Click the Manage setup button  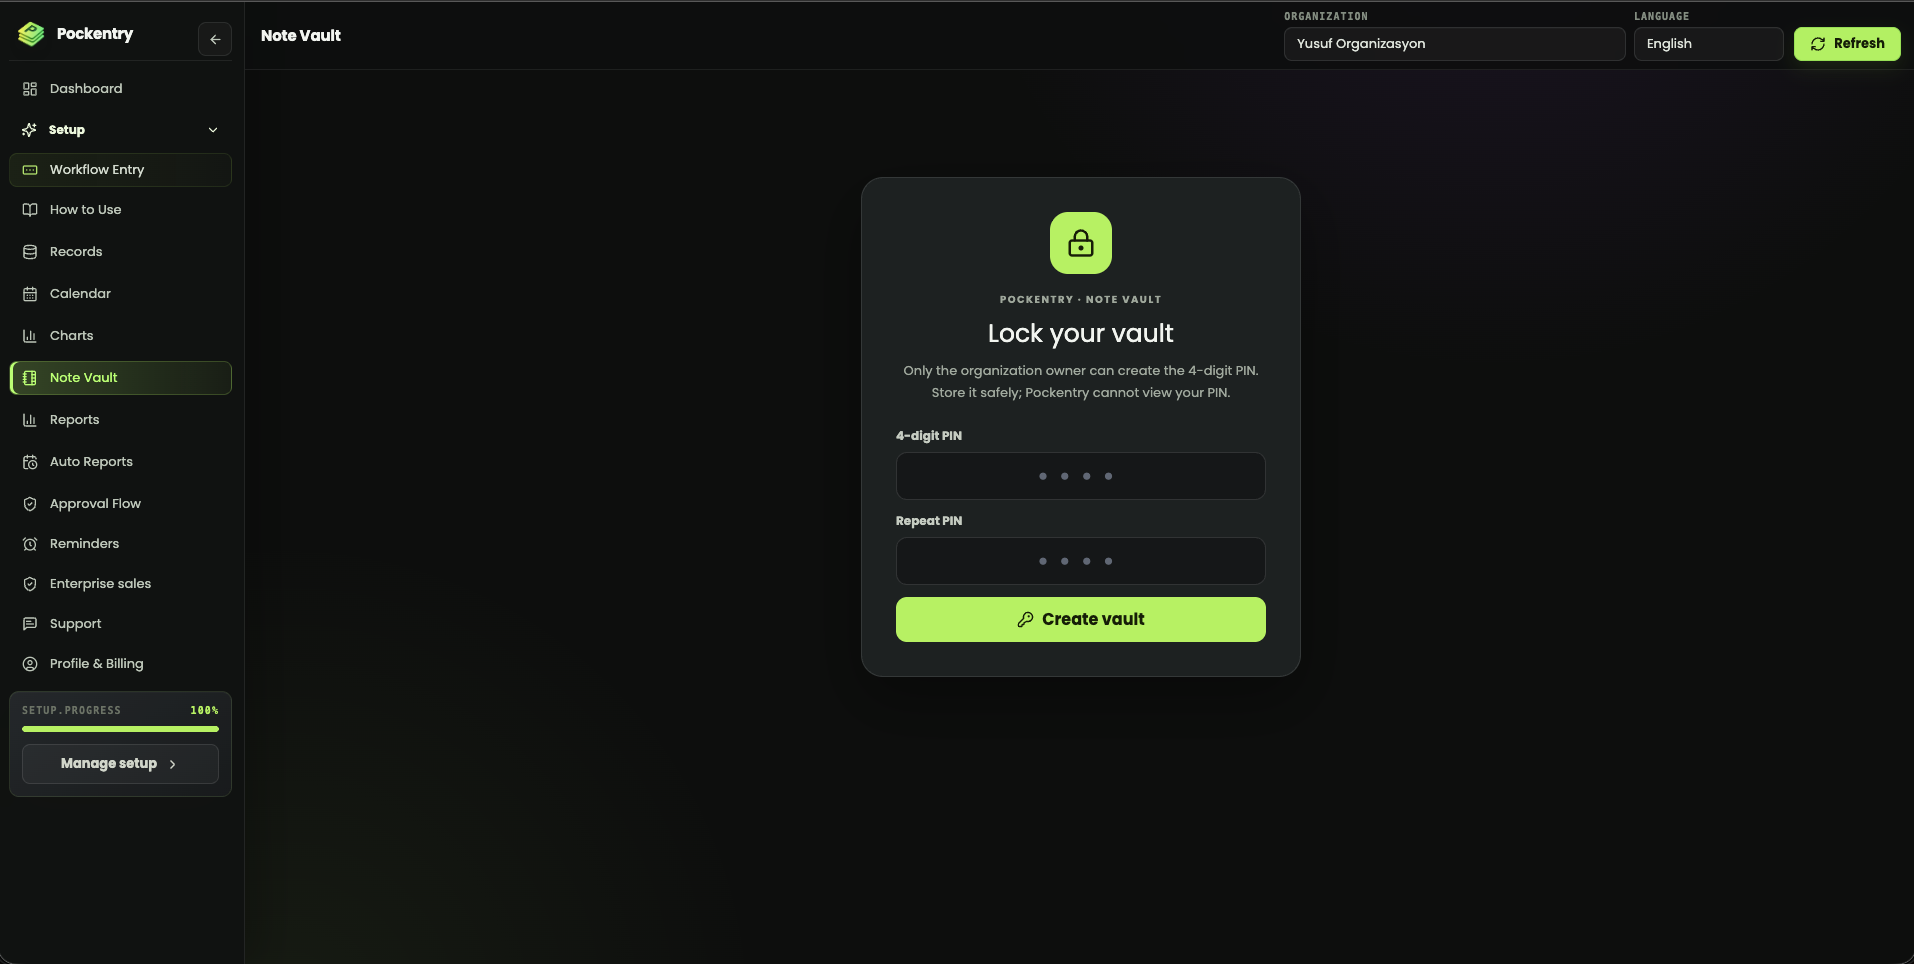coord(120,764)
